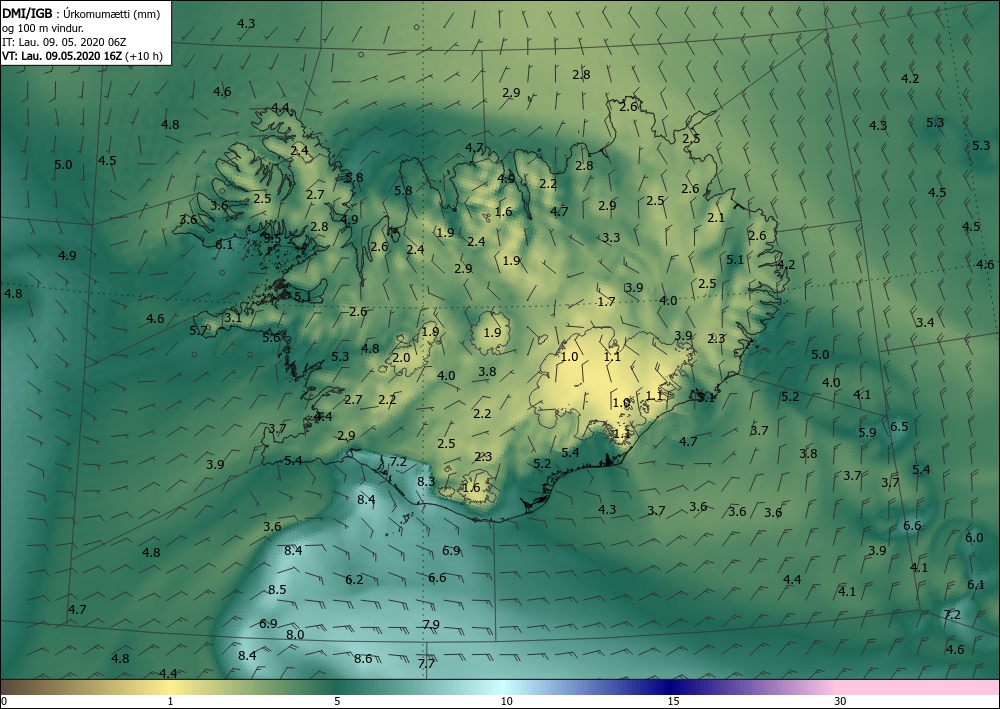Click the 'DMI/IGB : Úrkomumætti (mm)' title text

[80, 13]
